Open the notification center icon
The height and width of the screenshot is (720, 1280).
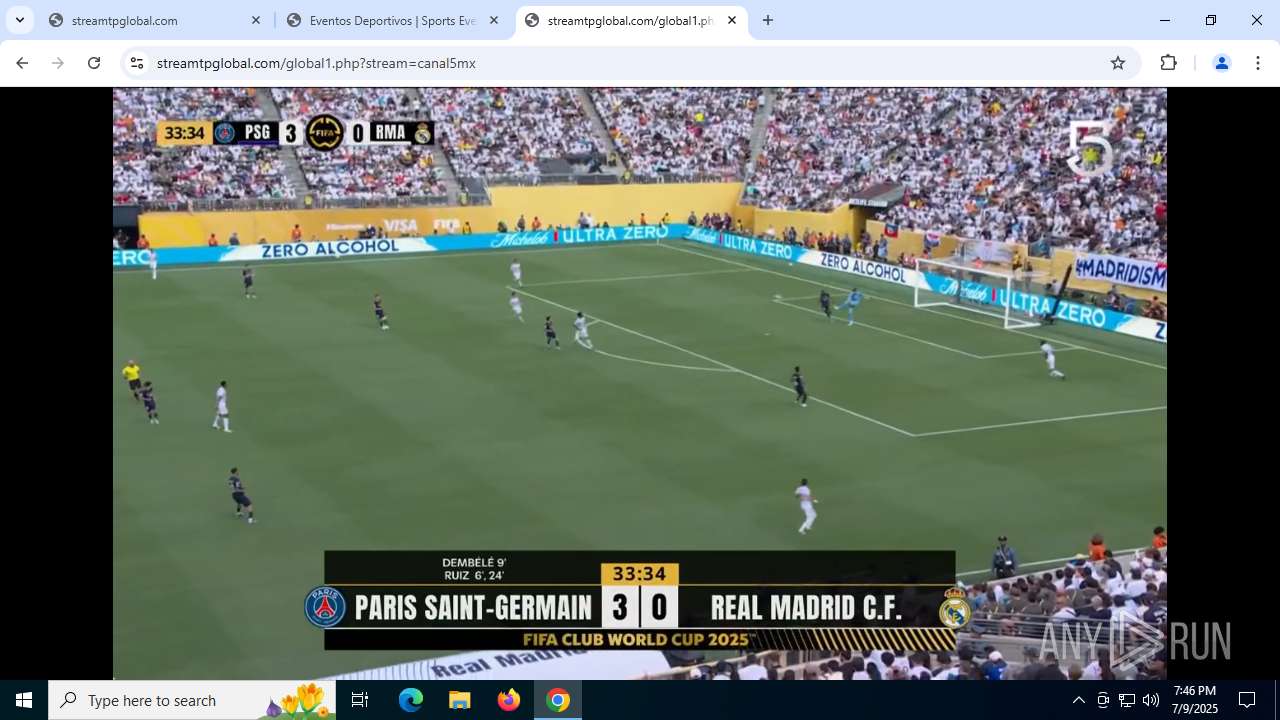[x=1247, y=700]
